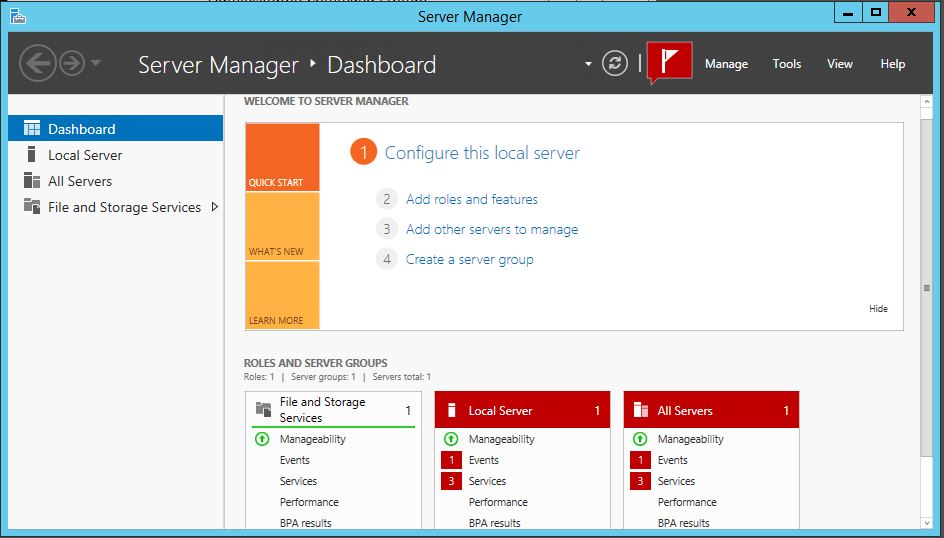This screenshot has height=538, width=944.
Task: Open Performance in the Local Server tile
Action: click(x=498, y=502)
